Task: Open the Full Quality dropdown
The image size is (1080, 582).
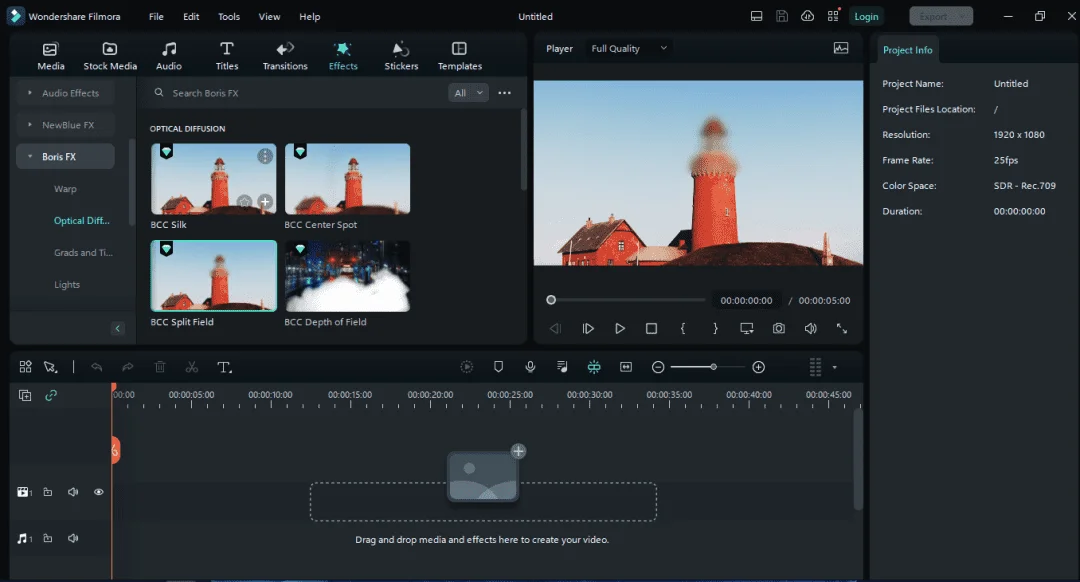Action: pyautogui.click(x=629, y=48)
